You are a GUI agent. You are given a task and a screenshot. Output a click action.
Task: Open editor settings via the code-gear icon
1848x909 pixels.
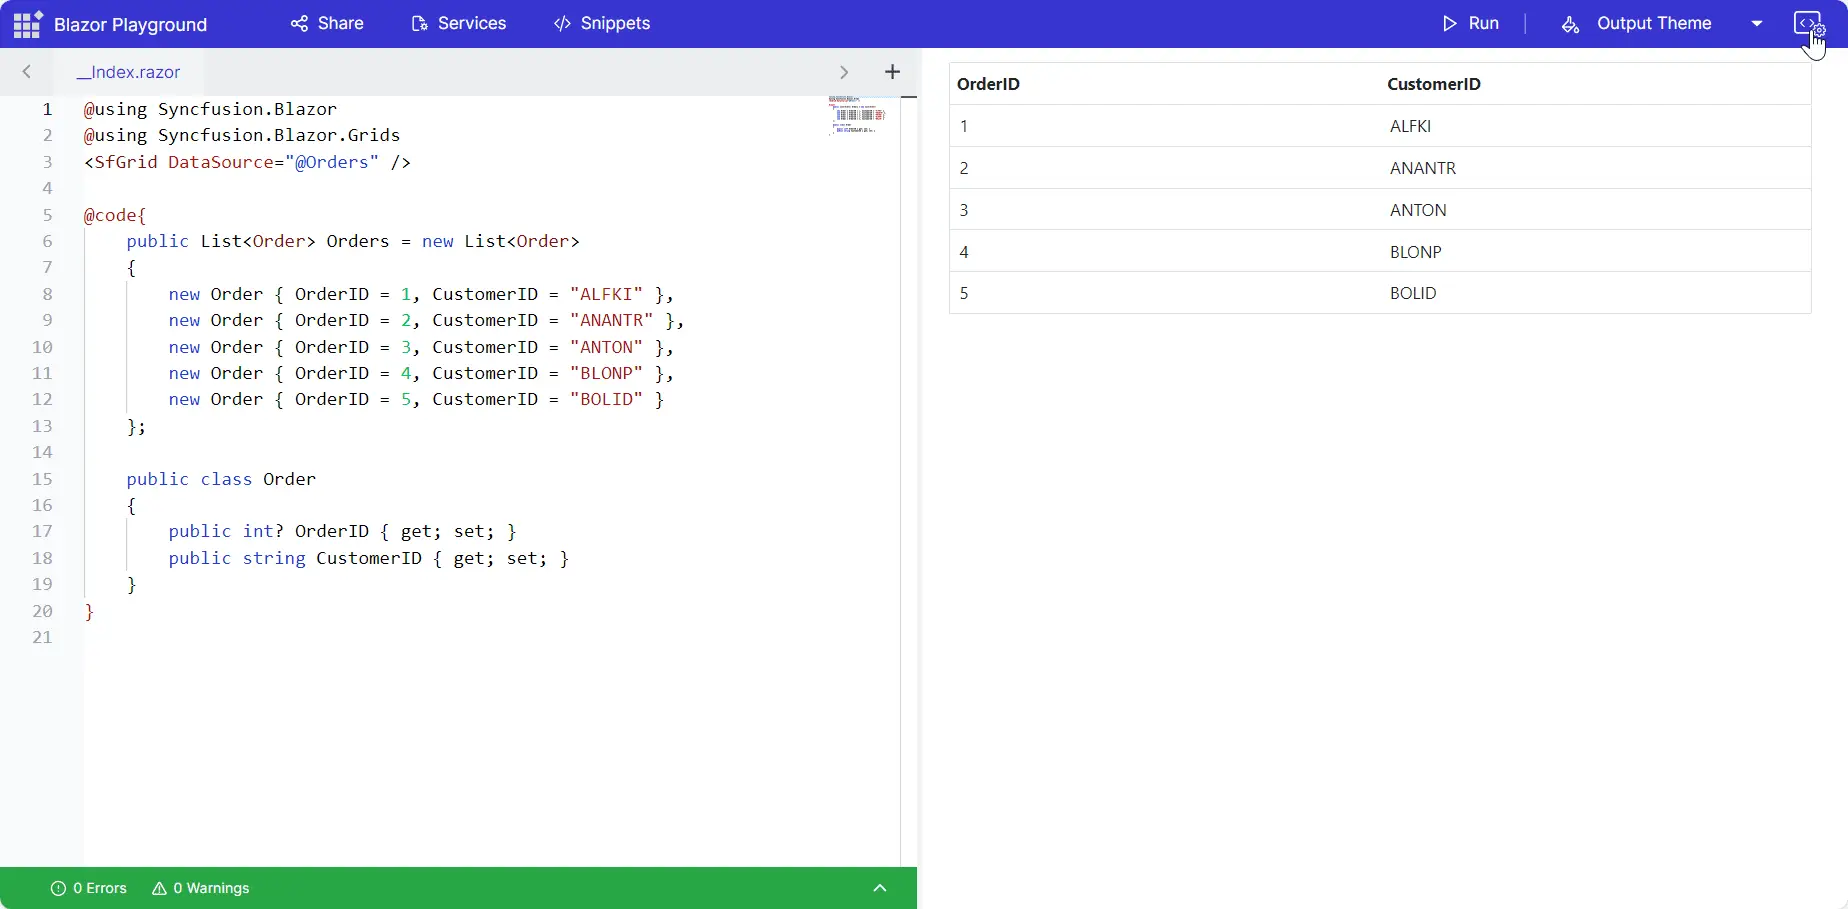point(1808,21)
